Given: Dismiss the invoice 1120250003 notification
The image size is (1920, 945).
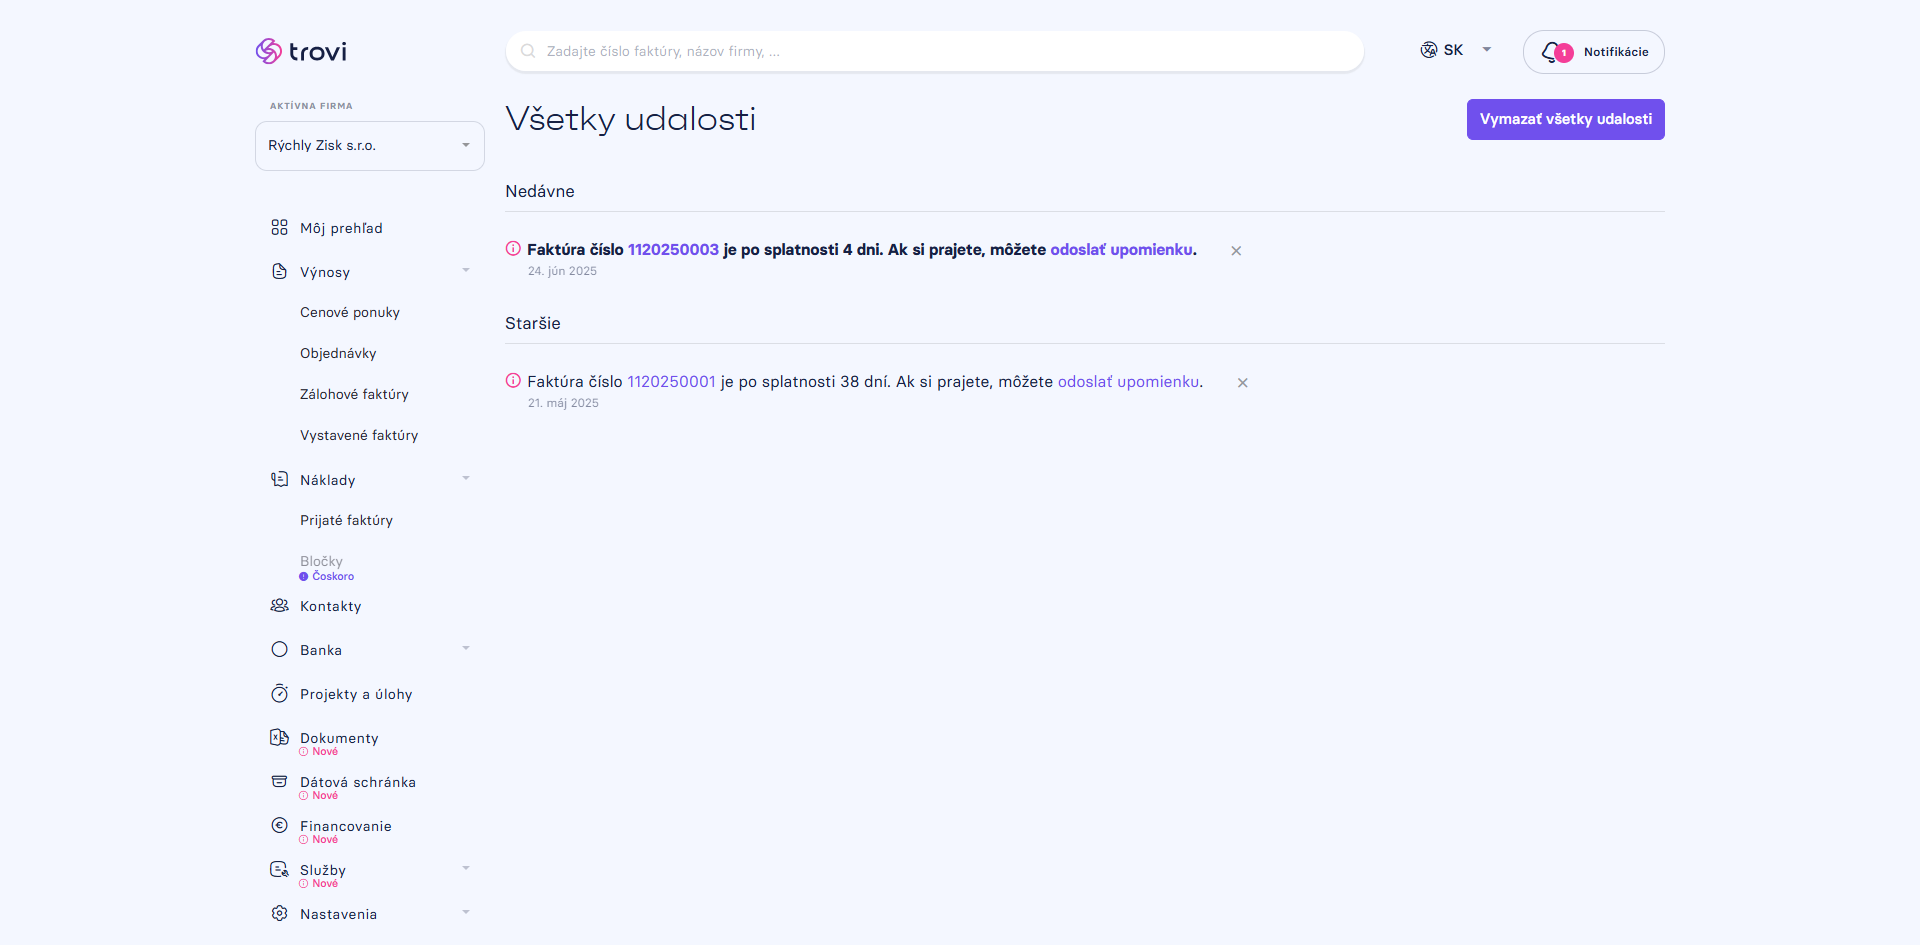Looking at the screenshot, I should pyautogui.click(x=1236, y=251).
